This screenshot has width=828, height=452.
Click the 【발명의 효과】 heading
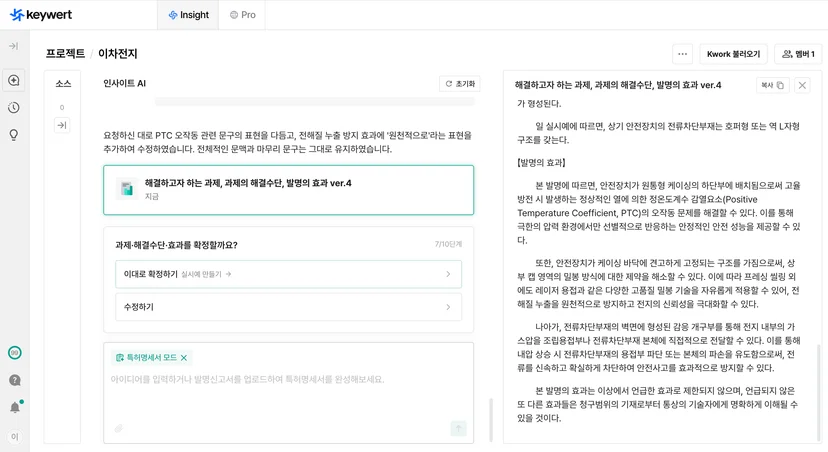coord(541,163)
